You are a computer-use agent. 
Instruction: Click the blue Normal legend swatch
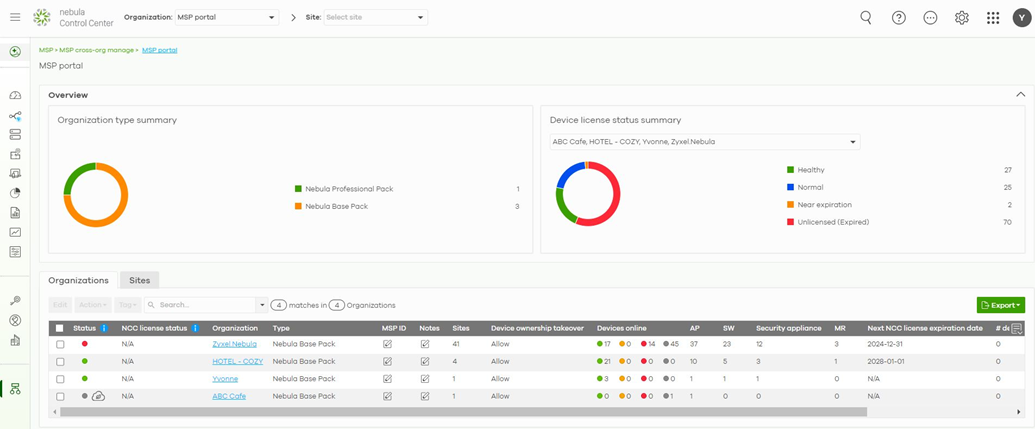791,187
